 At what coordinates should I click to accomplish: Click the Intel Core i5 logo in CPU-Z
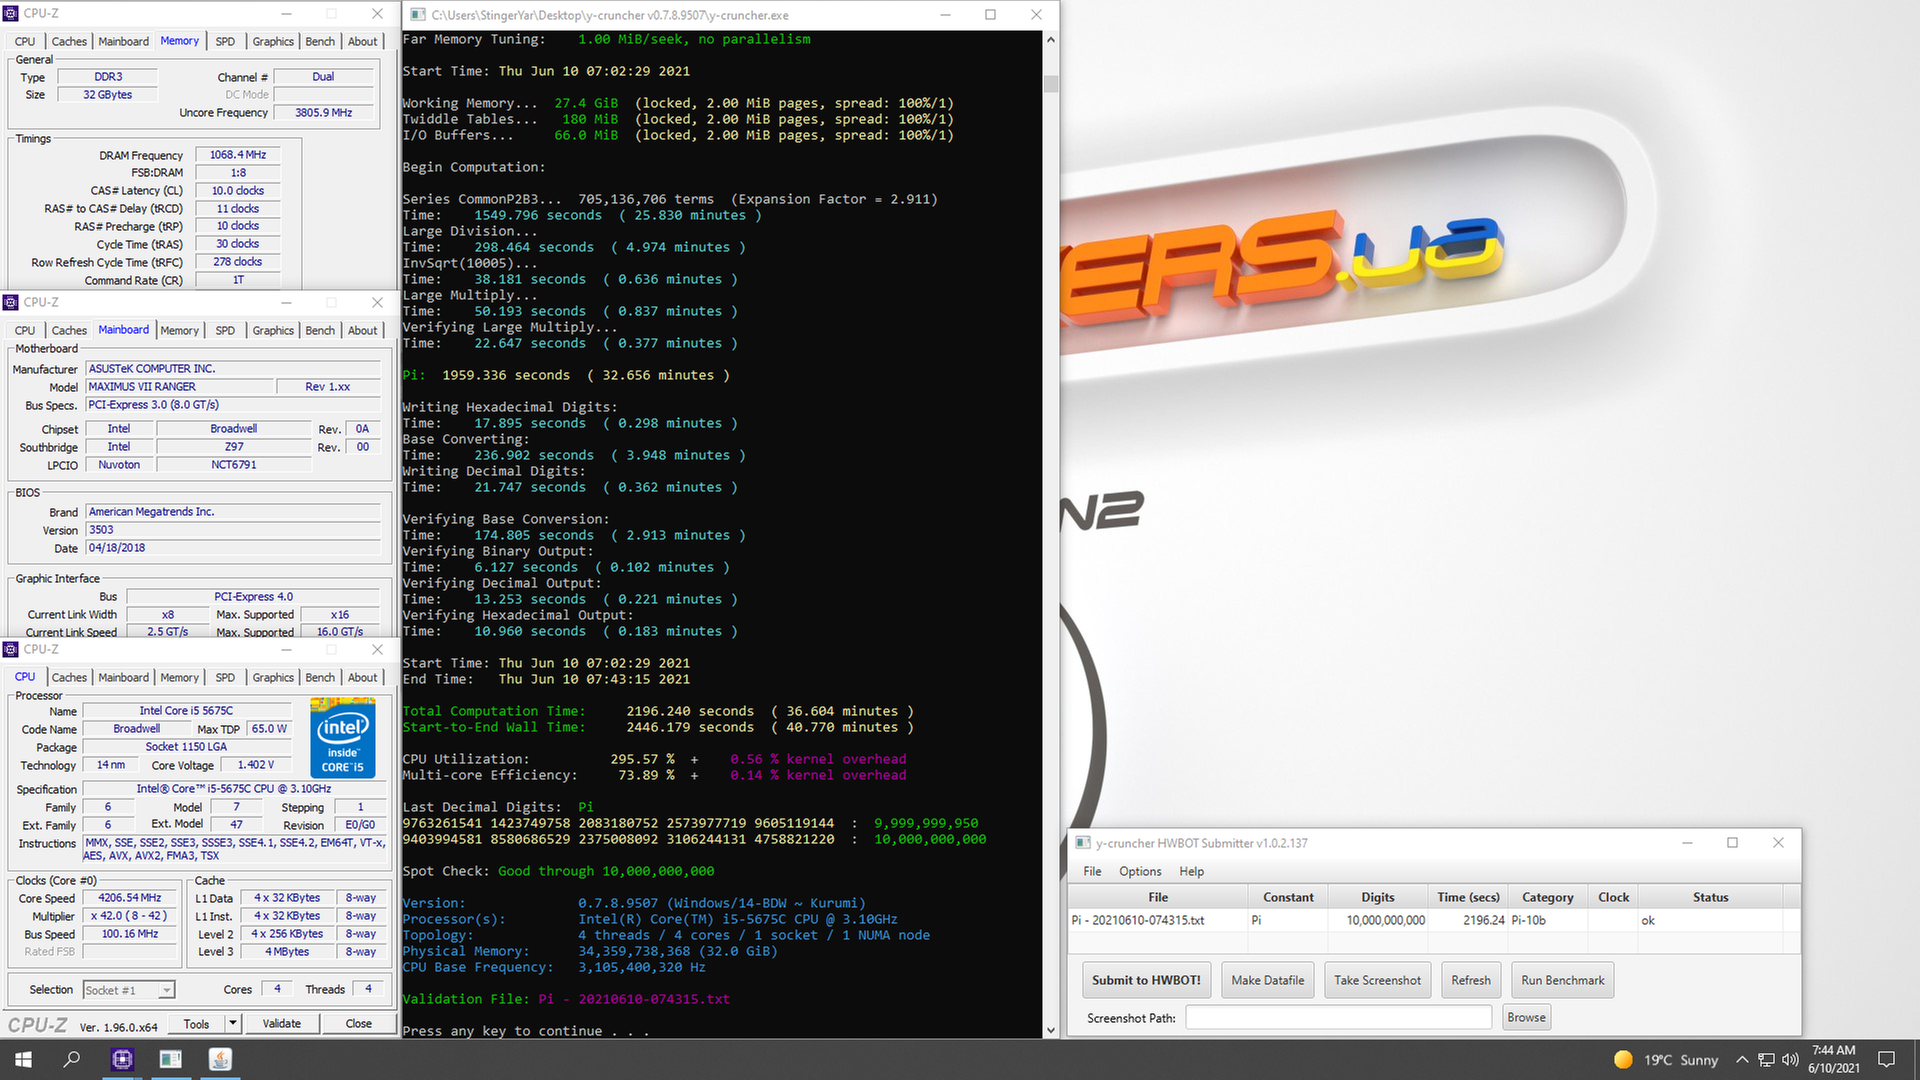point(343,739)
